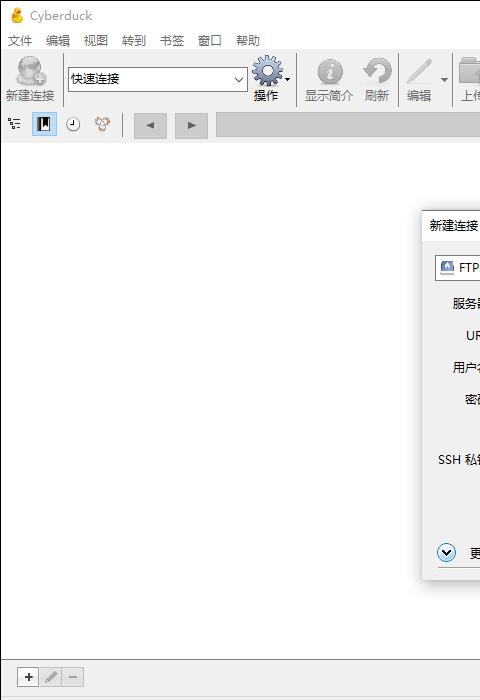This screenshot has height=700, width=480.
Task: Remove bookmark with the minus button
Action: [73, 677]
